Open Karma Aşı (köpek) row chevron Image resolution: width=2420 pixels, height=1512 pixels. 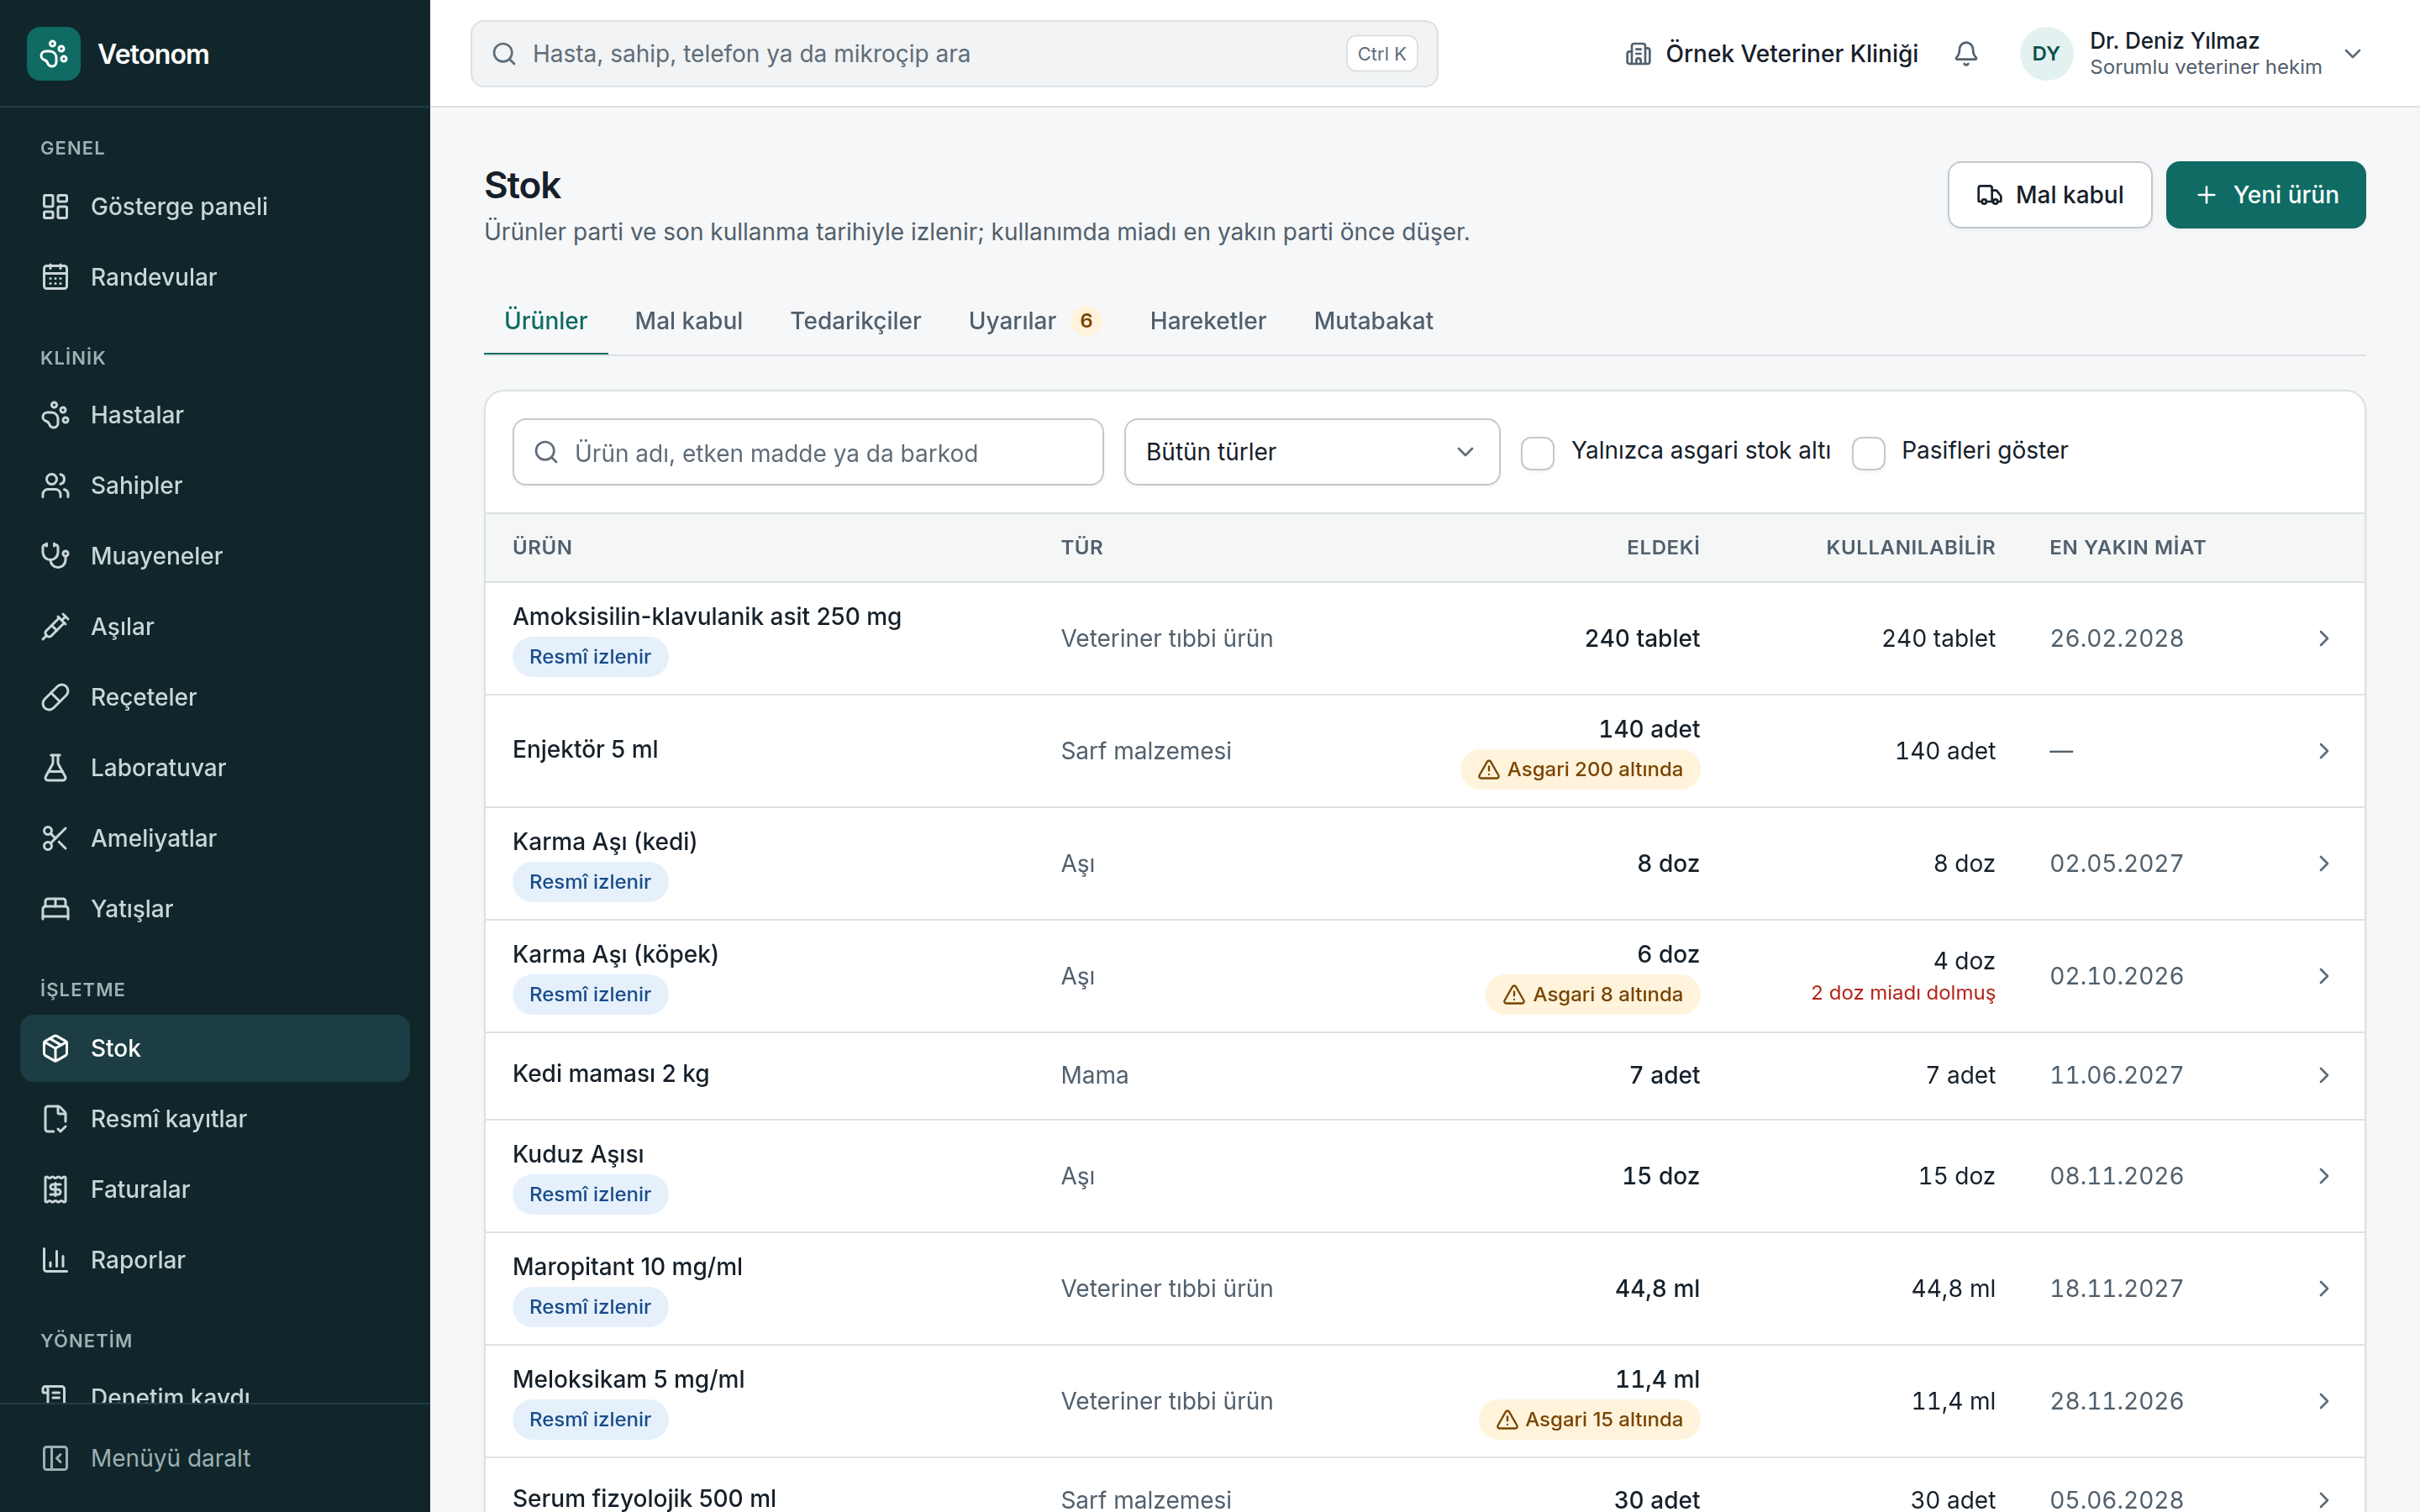coord(2323,976)
